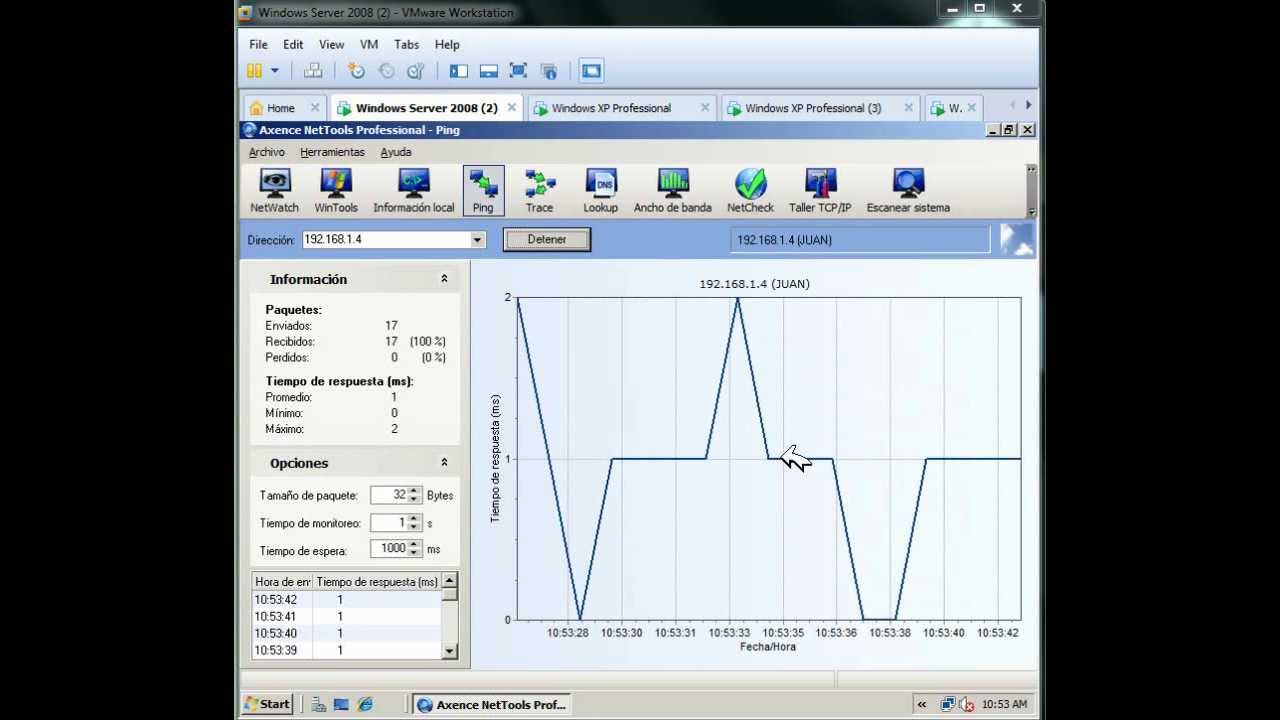Screen dimensions: 1280x720
Task: Click the Detener button
Action: point(547,240)
